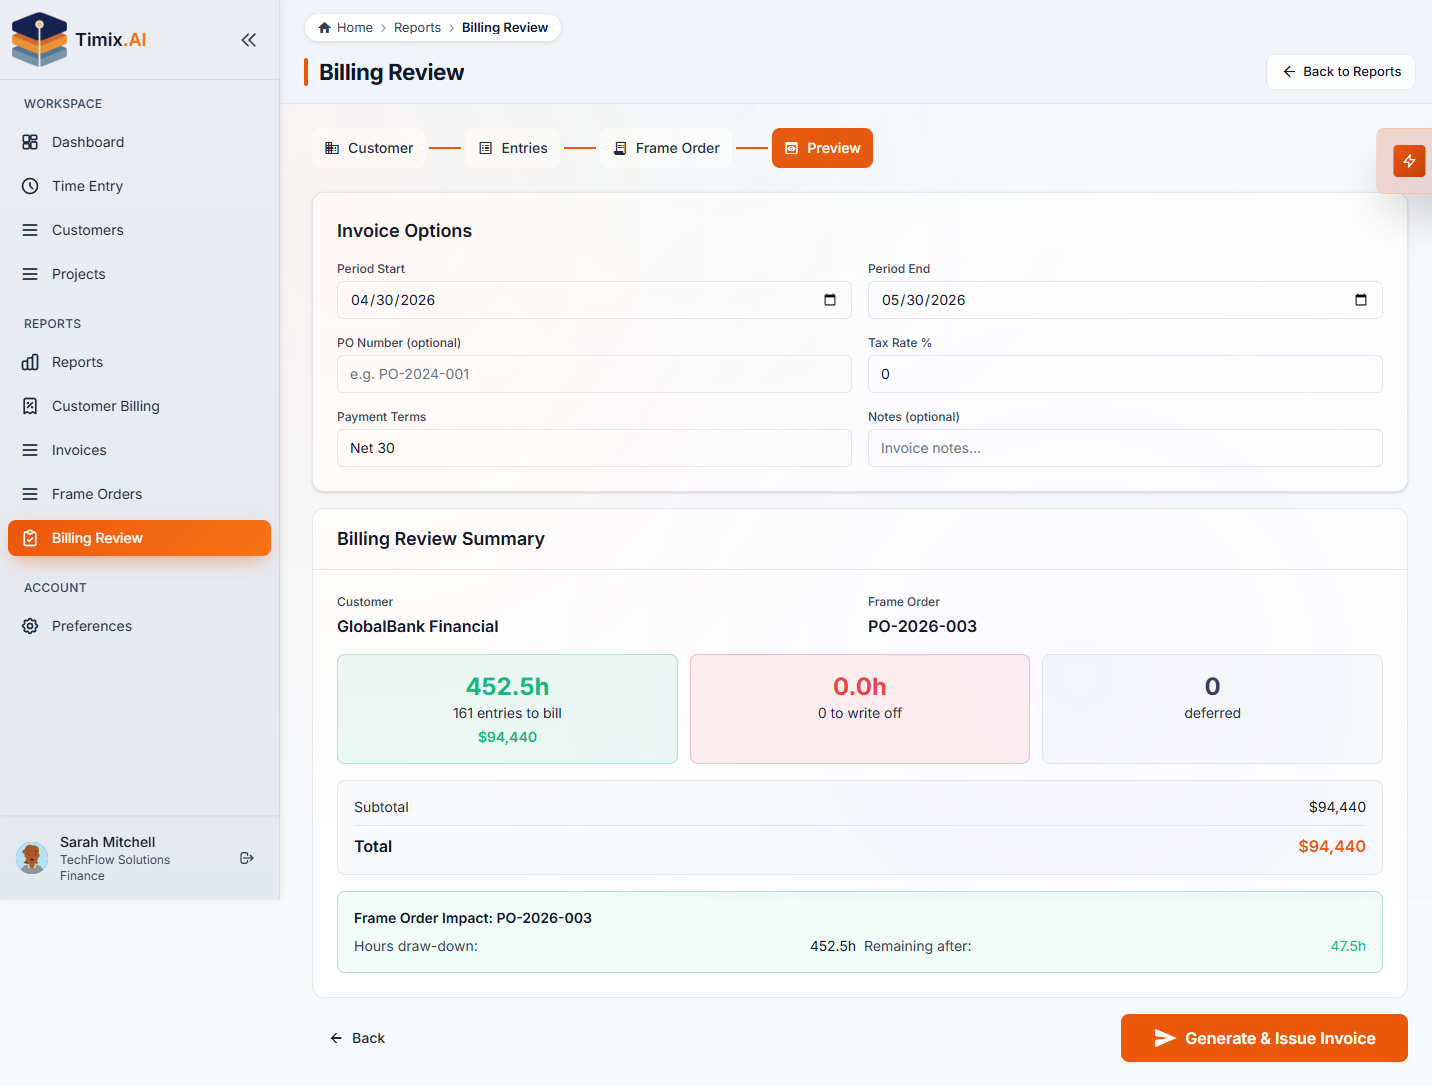Click the Preferences gear icon
The width and height of the screenshot is (1432, 1086).
click(30, 626)
